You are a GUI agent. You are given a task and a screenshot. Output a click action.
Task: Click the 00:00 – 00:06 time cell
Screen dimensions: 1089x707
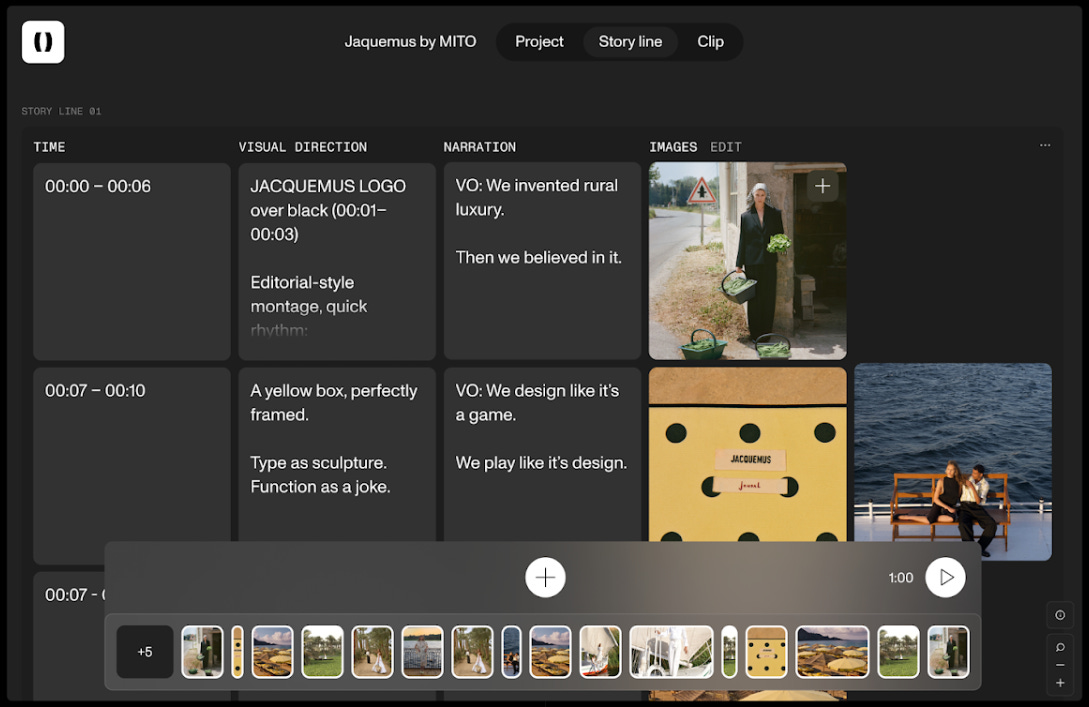pos(132,262)
